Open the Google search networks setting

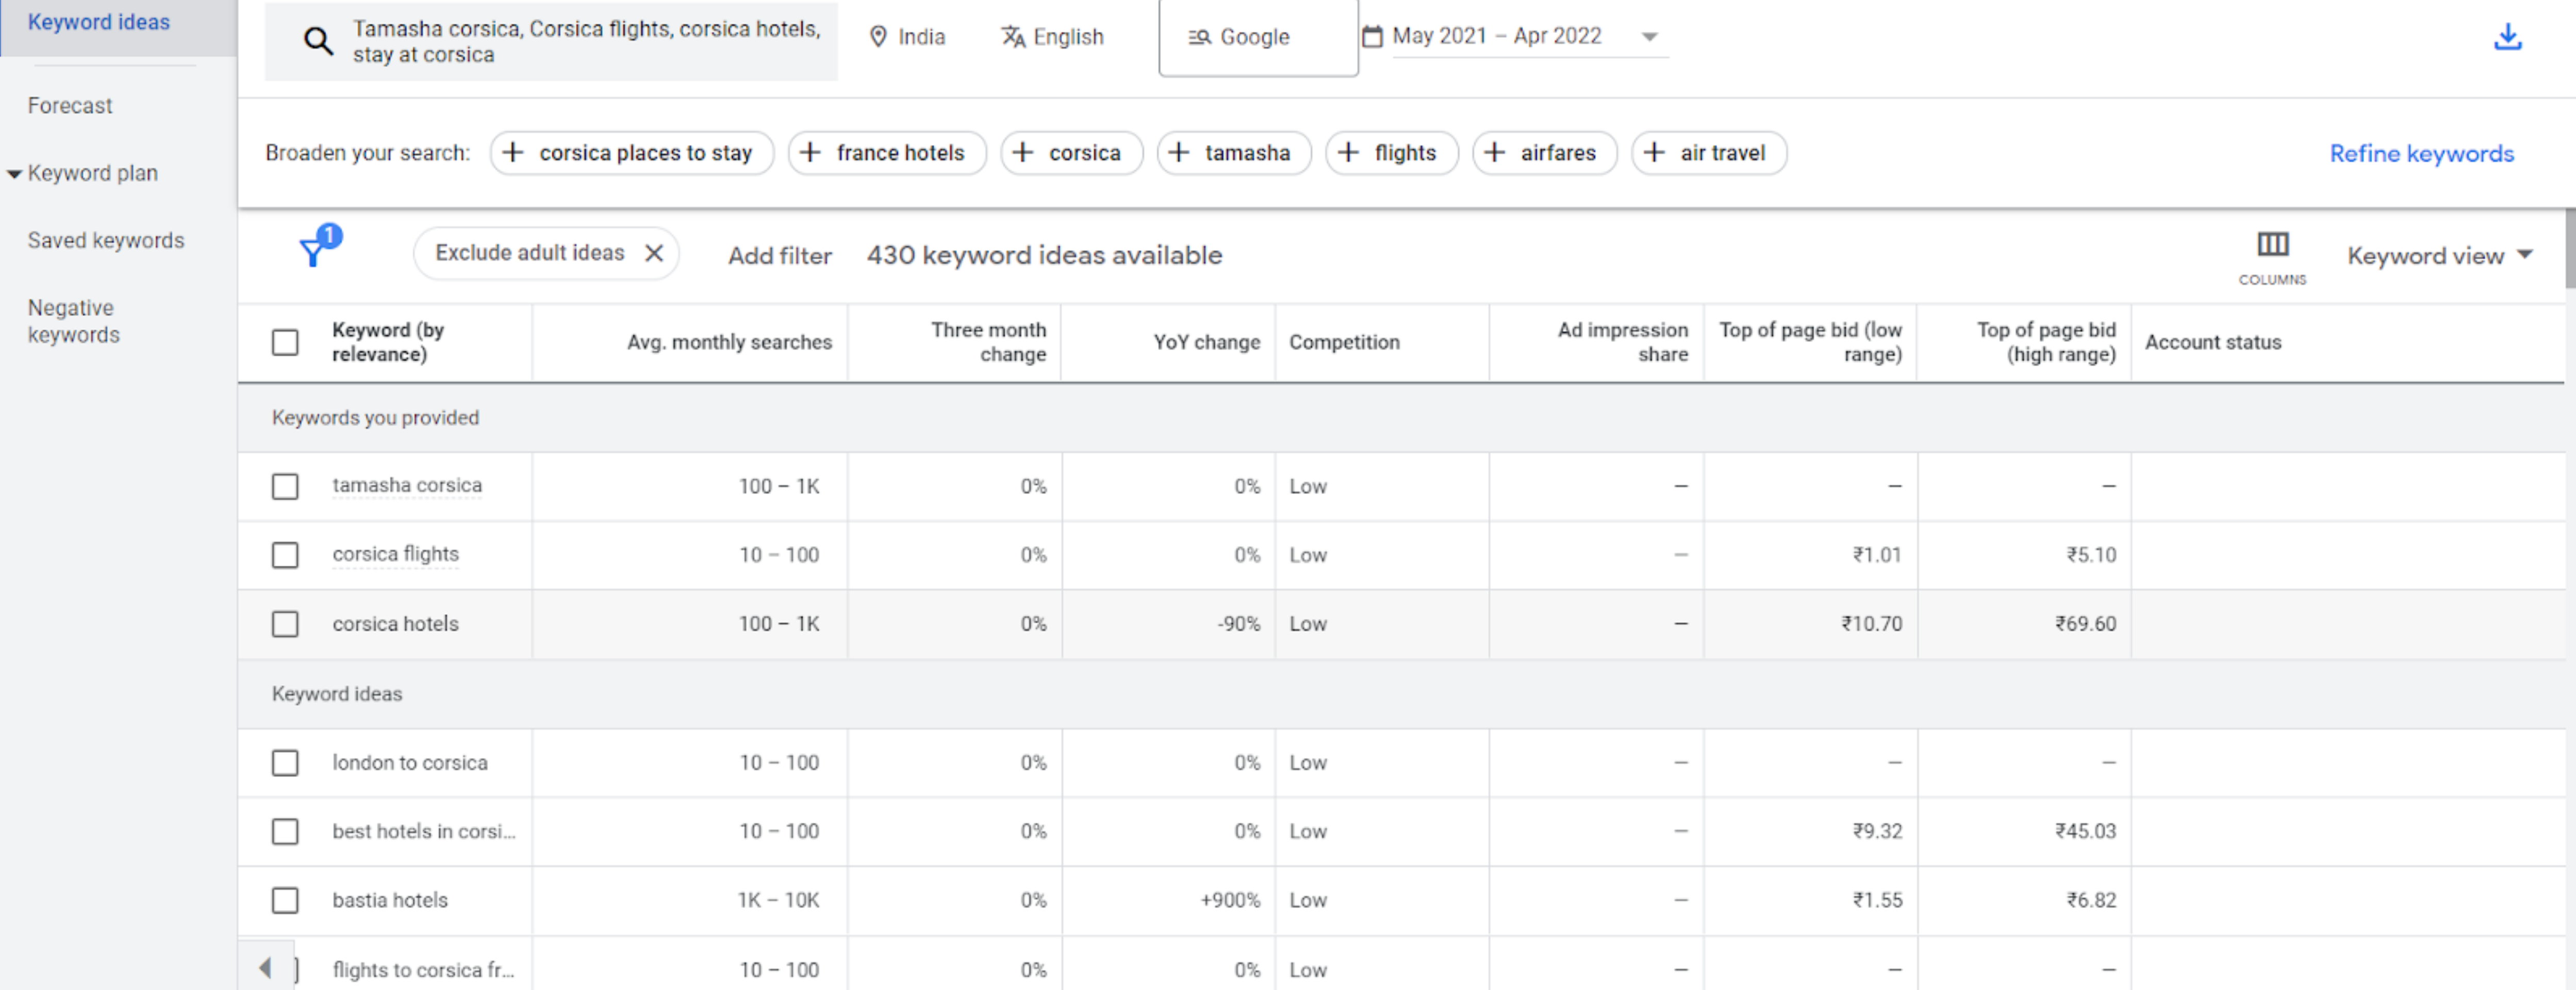[x=1258, y=37]
